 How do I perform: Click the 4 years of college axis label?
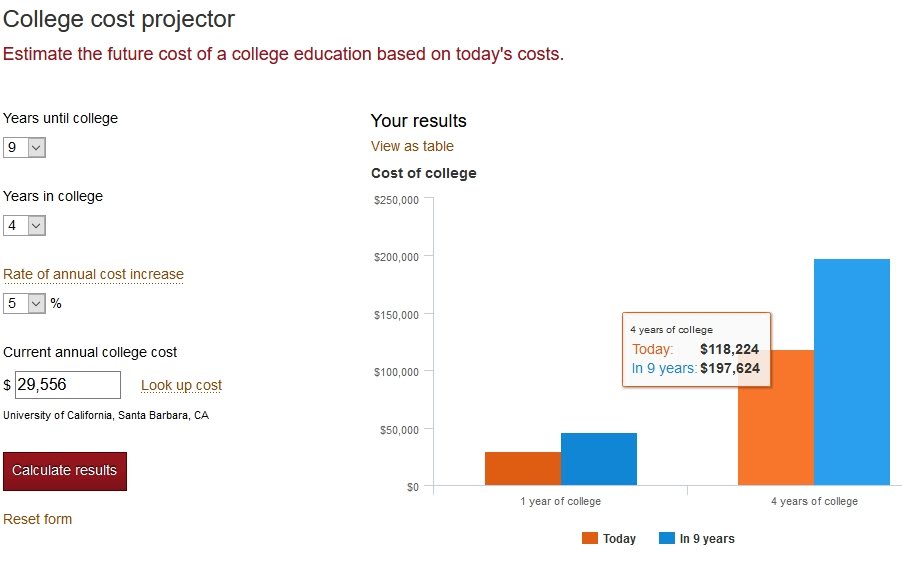[814, 501]
